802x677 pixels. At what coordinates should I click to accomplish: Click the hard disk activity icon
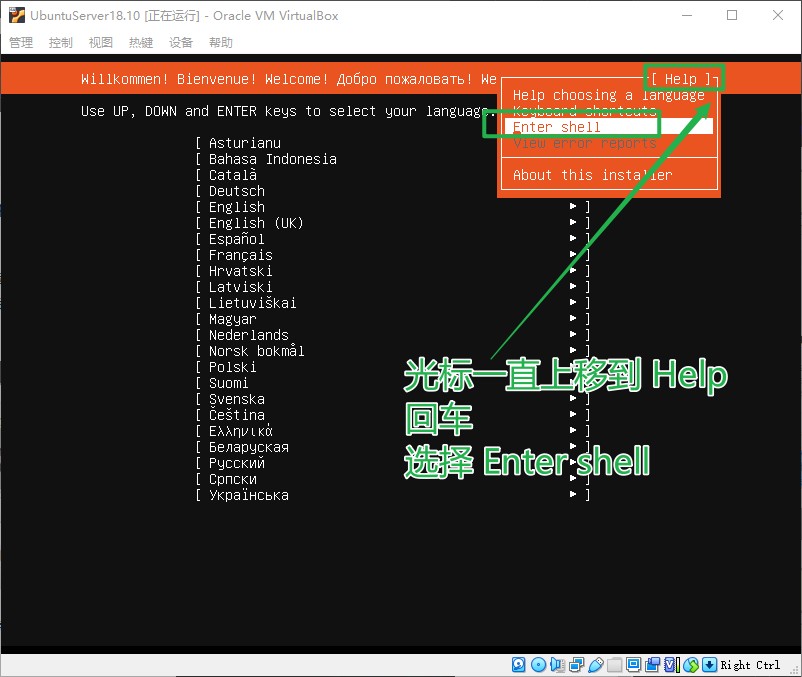coord(518,665)
